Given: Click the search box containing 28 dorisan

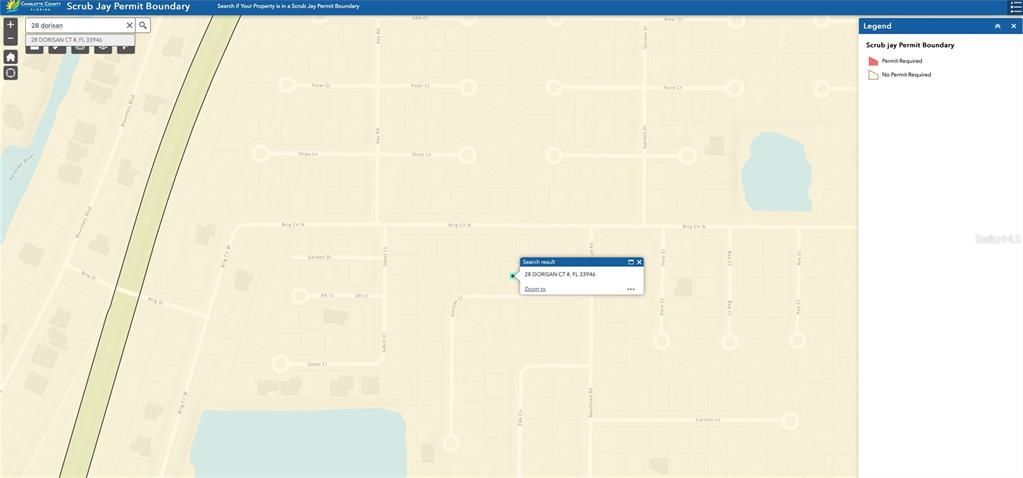Looking at the screenshot, I should tap(75, 25).
